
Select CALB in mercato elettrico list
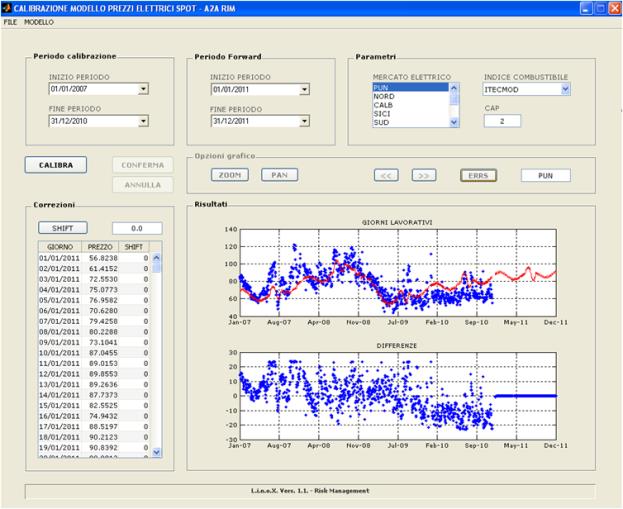click(x=410, y=105)
